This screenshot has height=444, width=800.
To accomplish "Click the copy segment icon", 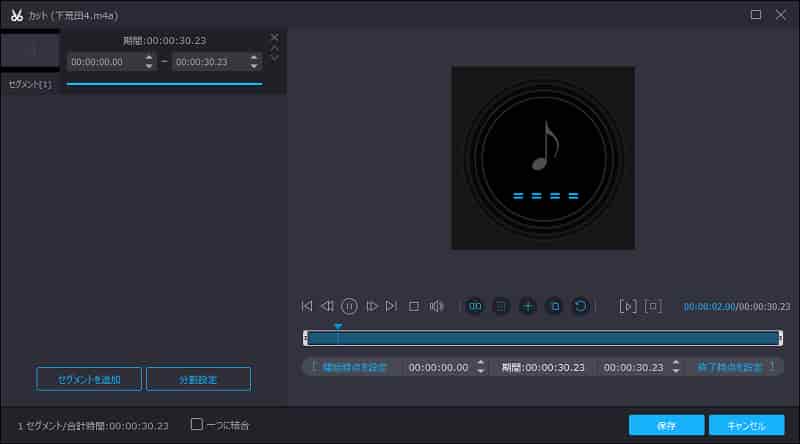I will coord(554,306).
